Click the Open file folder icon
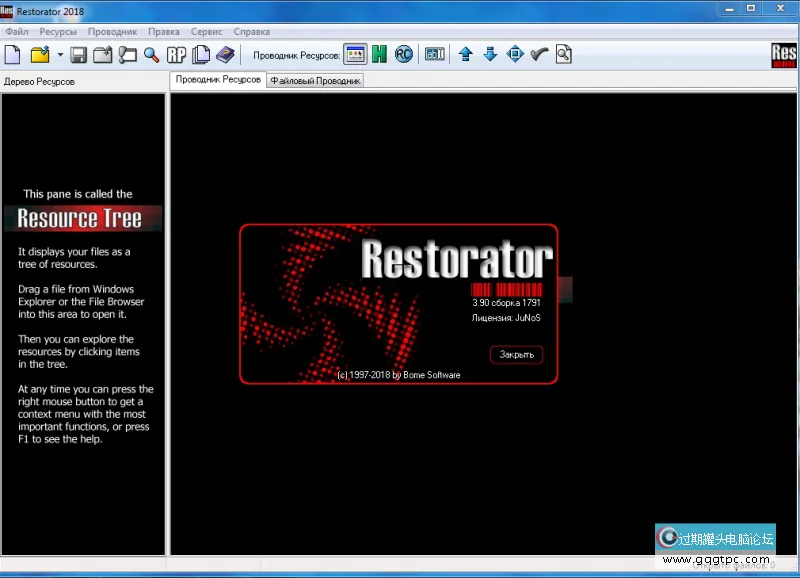 (x=40, y=54)
